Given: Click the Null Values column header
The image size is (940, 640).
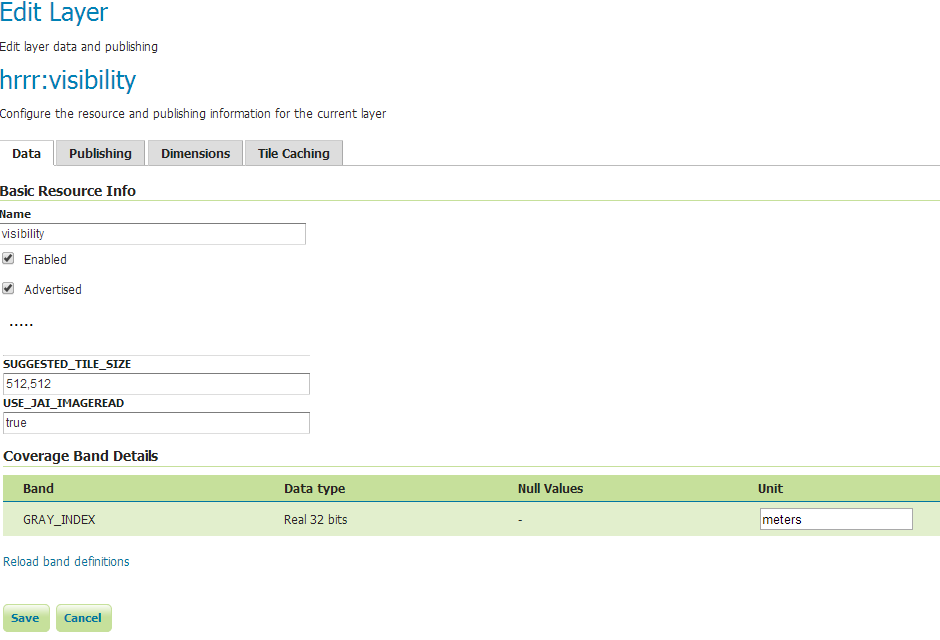Looking at the screenshot, I should pyautogui.click(x=550, y=488).
